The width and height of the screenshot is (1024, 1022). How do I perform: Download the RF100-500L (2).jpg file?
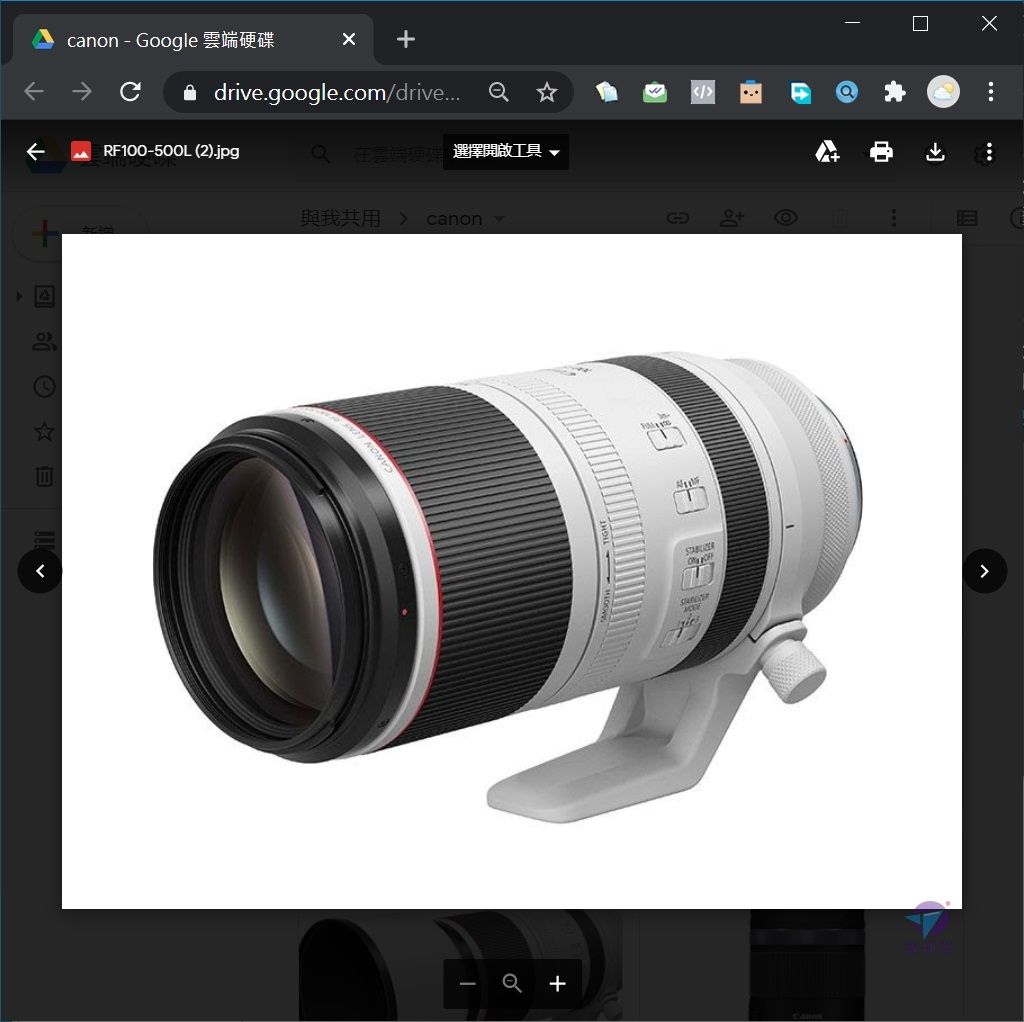pyautogui.click(x=935, y=152)
